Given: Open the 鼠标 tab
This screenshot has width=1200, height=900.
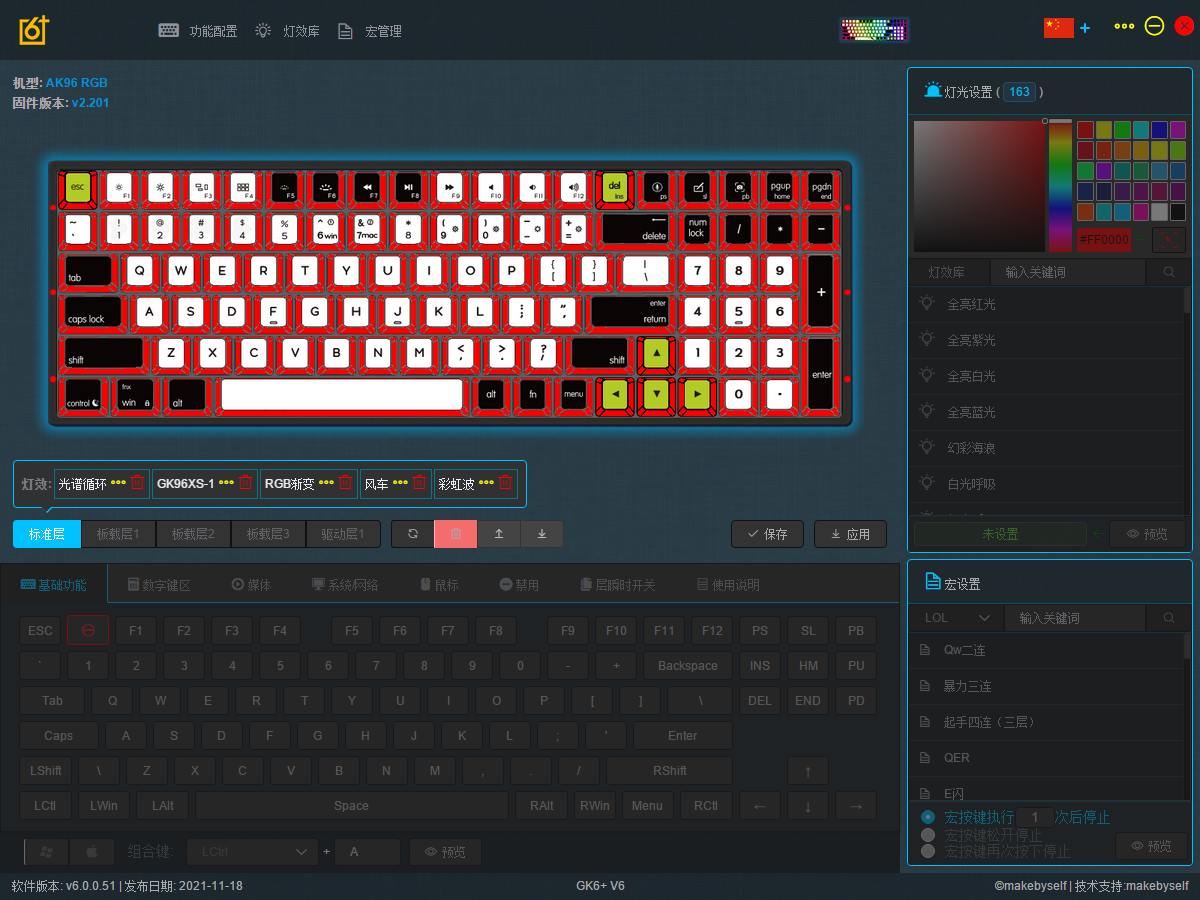Looking at the screenshot, I should (439, 585).
